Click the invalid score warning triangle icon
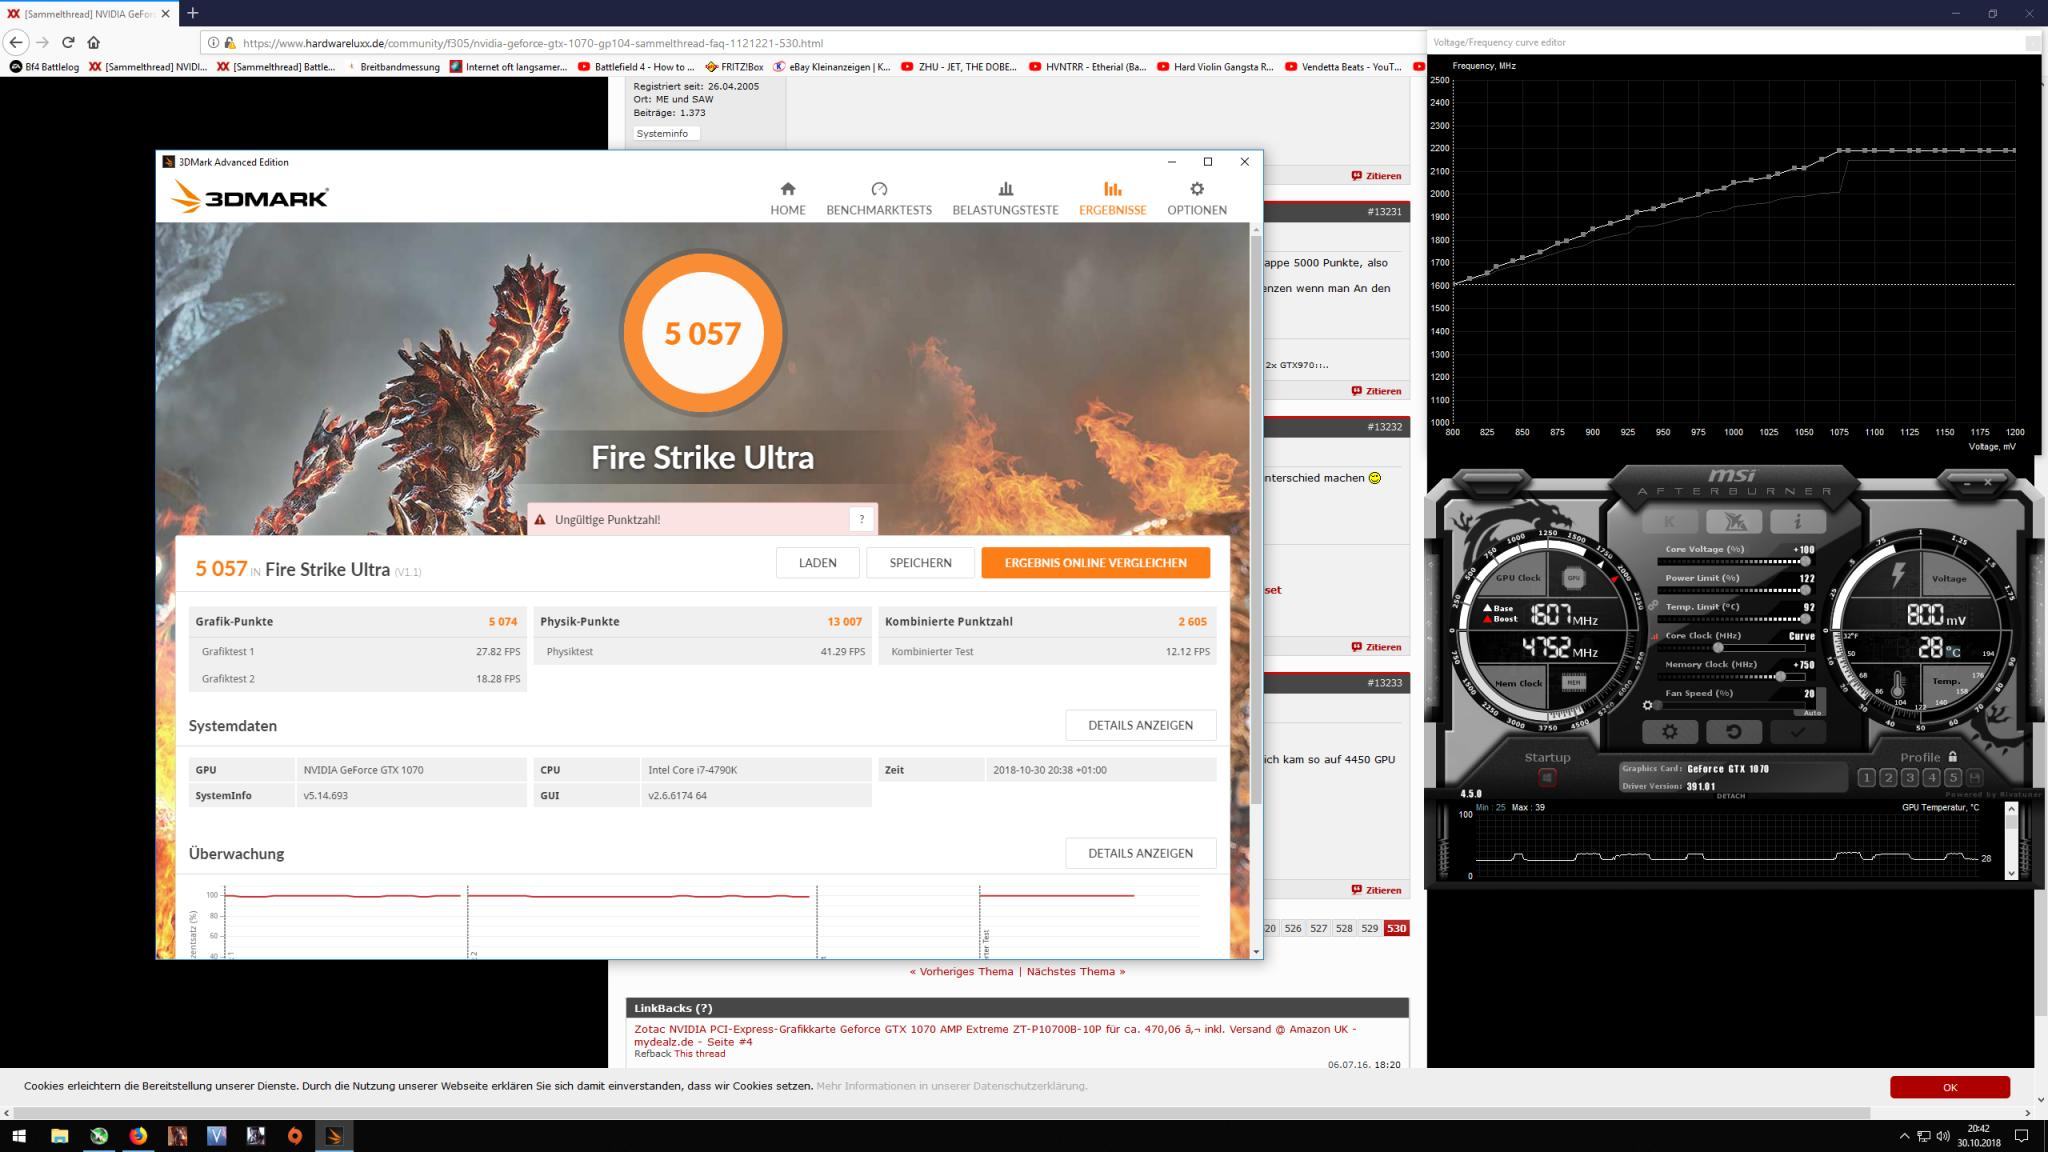2048x1152 pixels. 540,519
